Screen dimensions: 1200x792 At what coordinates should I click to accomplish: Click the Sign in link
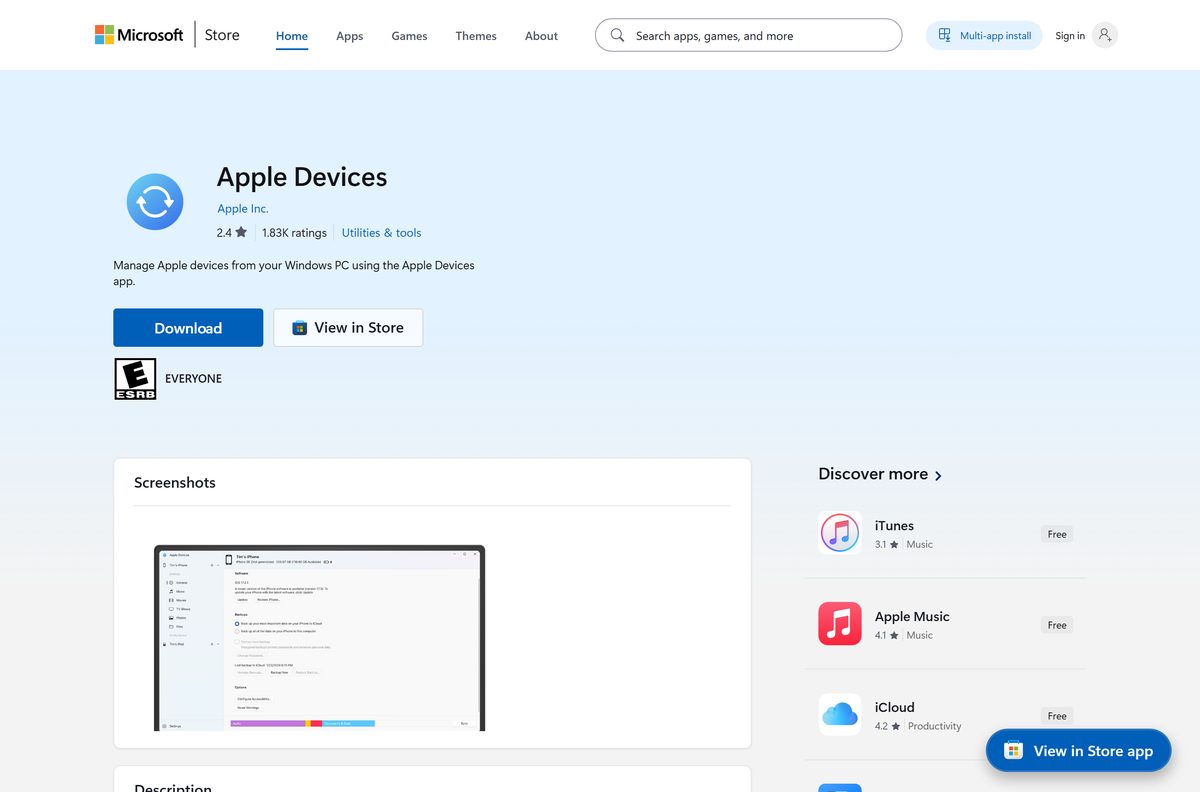(1070, 36)
